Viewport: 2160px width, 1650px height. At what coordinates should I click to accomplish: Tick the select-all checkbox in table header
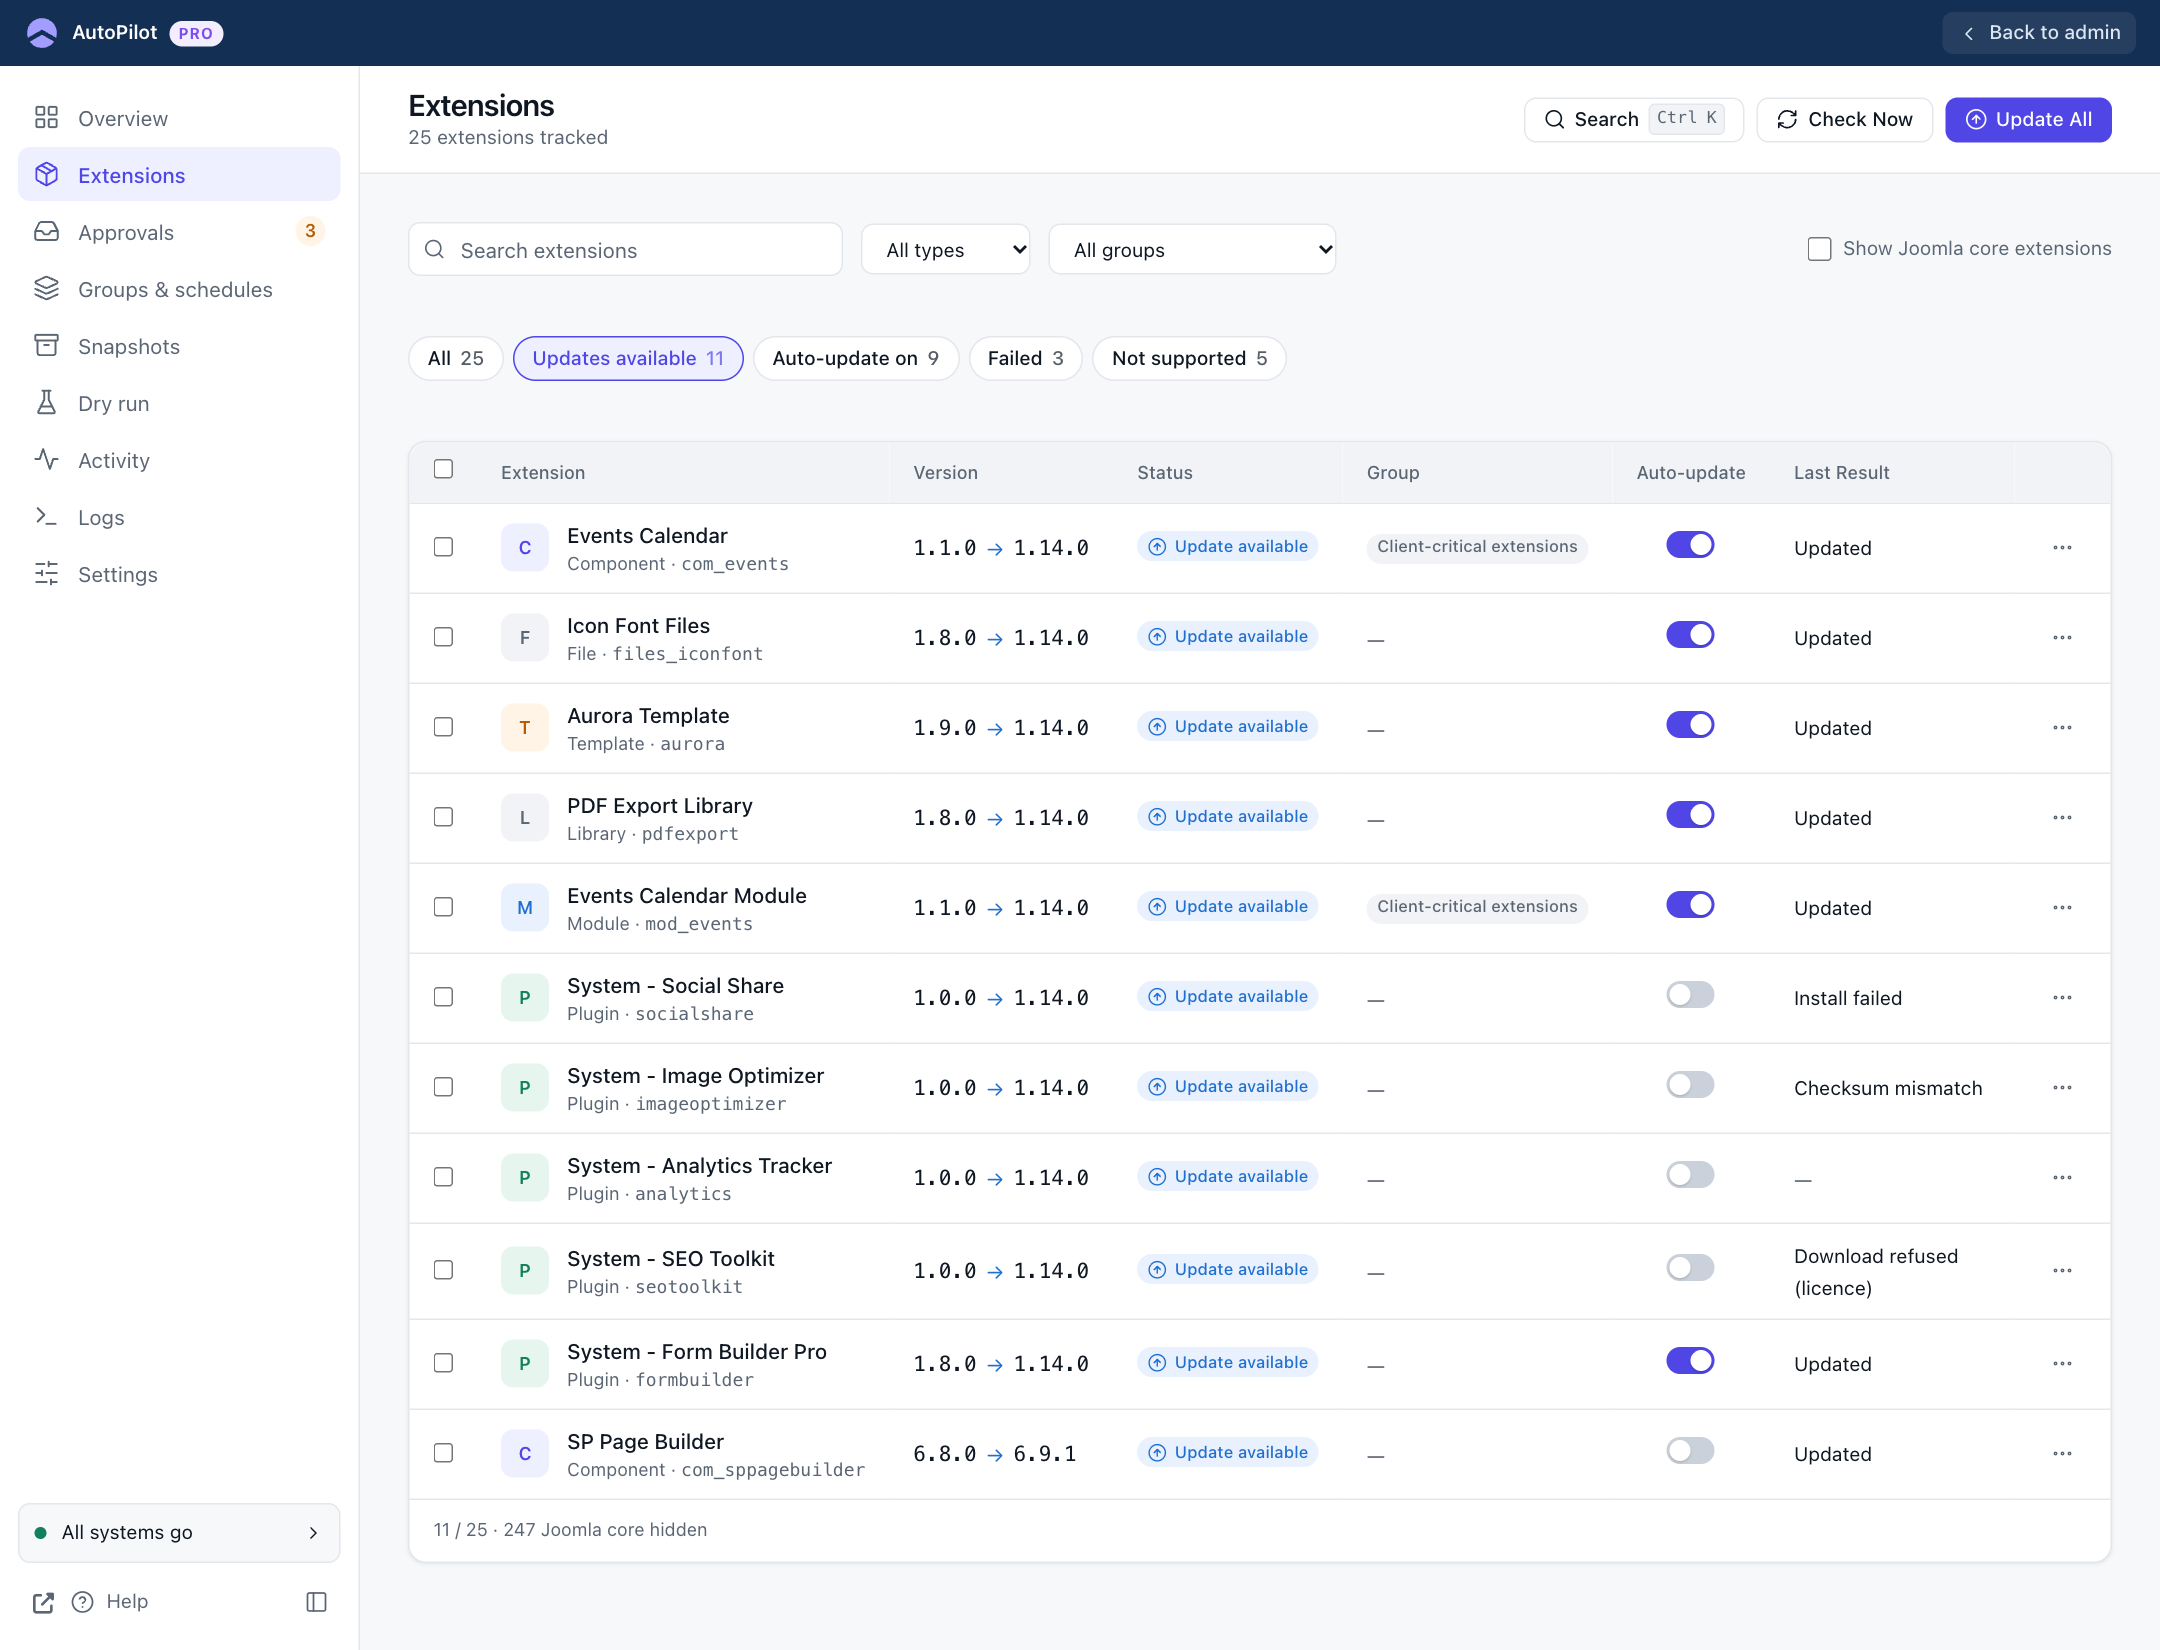[443, 469]
